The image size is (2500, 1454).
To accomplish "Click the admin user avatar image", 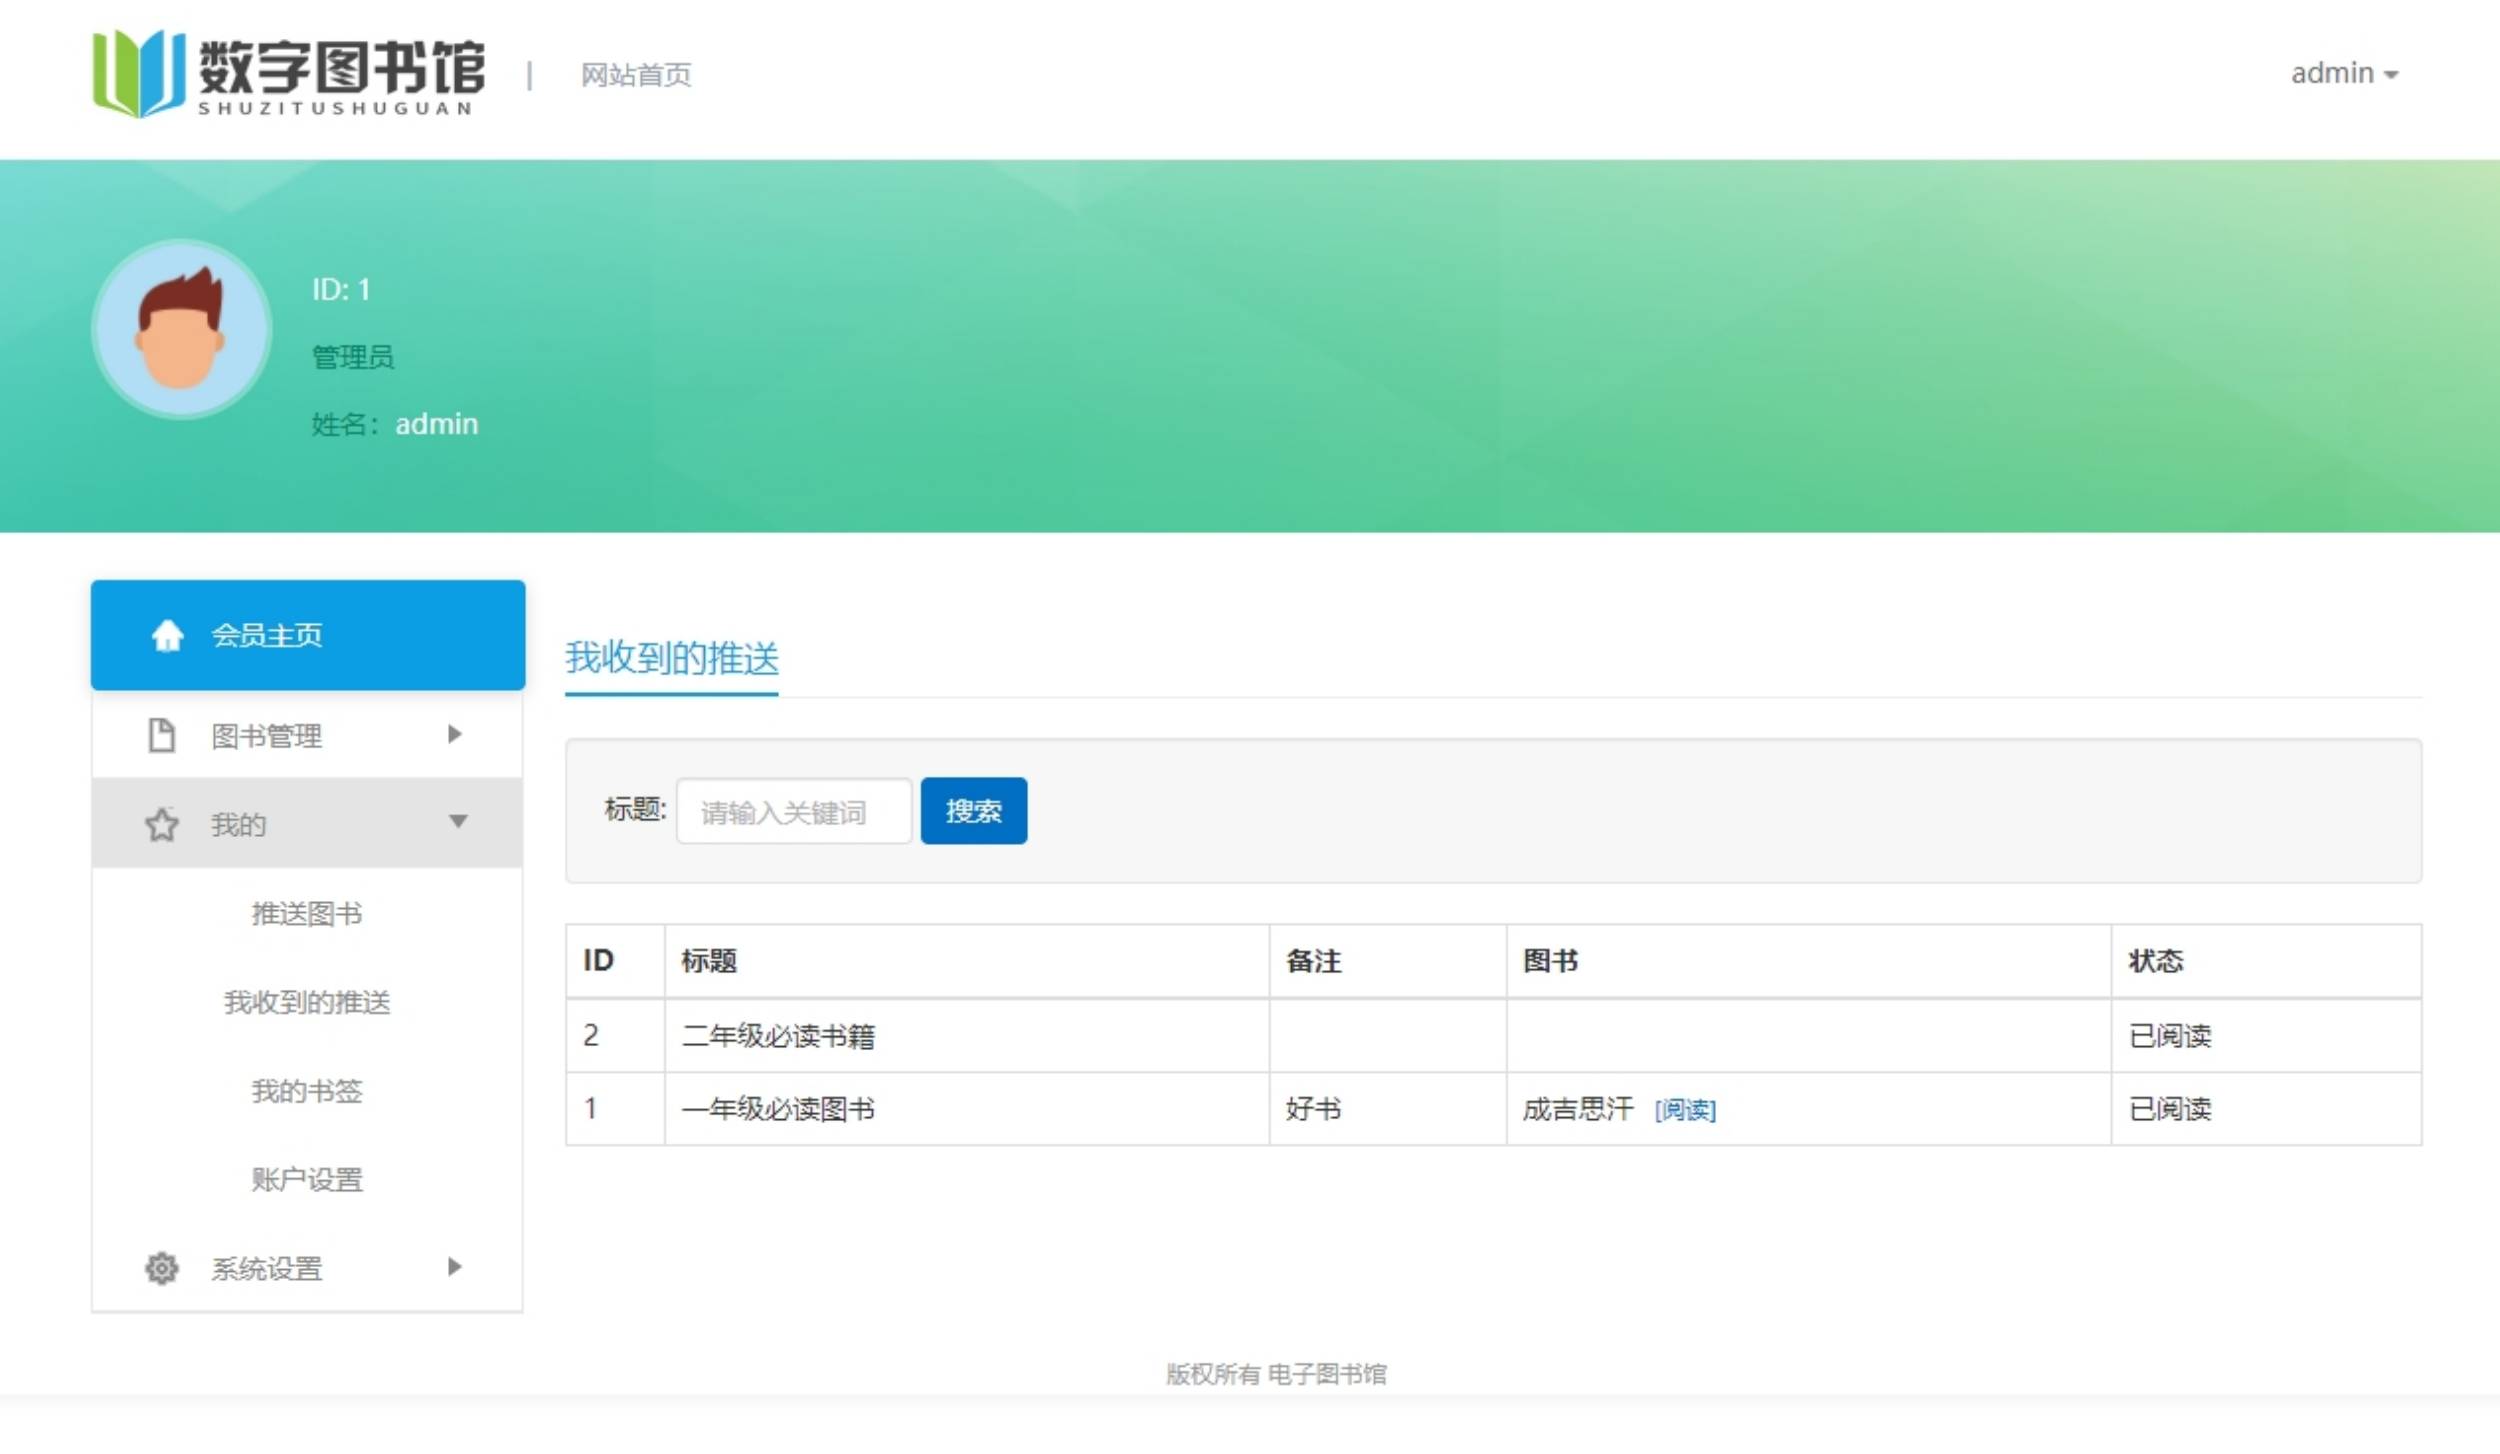I will point(181,328).
